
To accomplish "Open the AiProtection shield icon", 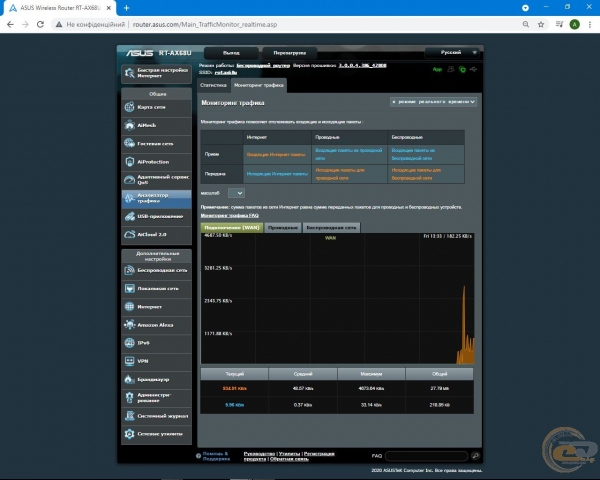I will pos(129,162).
